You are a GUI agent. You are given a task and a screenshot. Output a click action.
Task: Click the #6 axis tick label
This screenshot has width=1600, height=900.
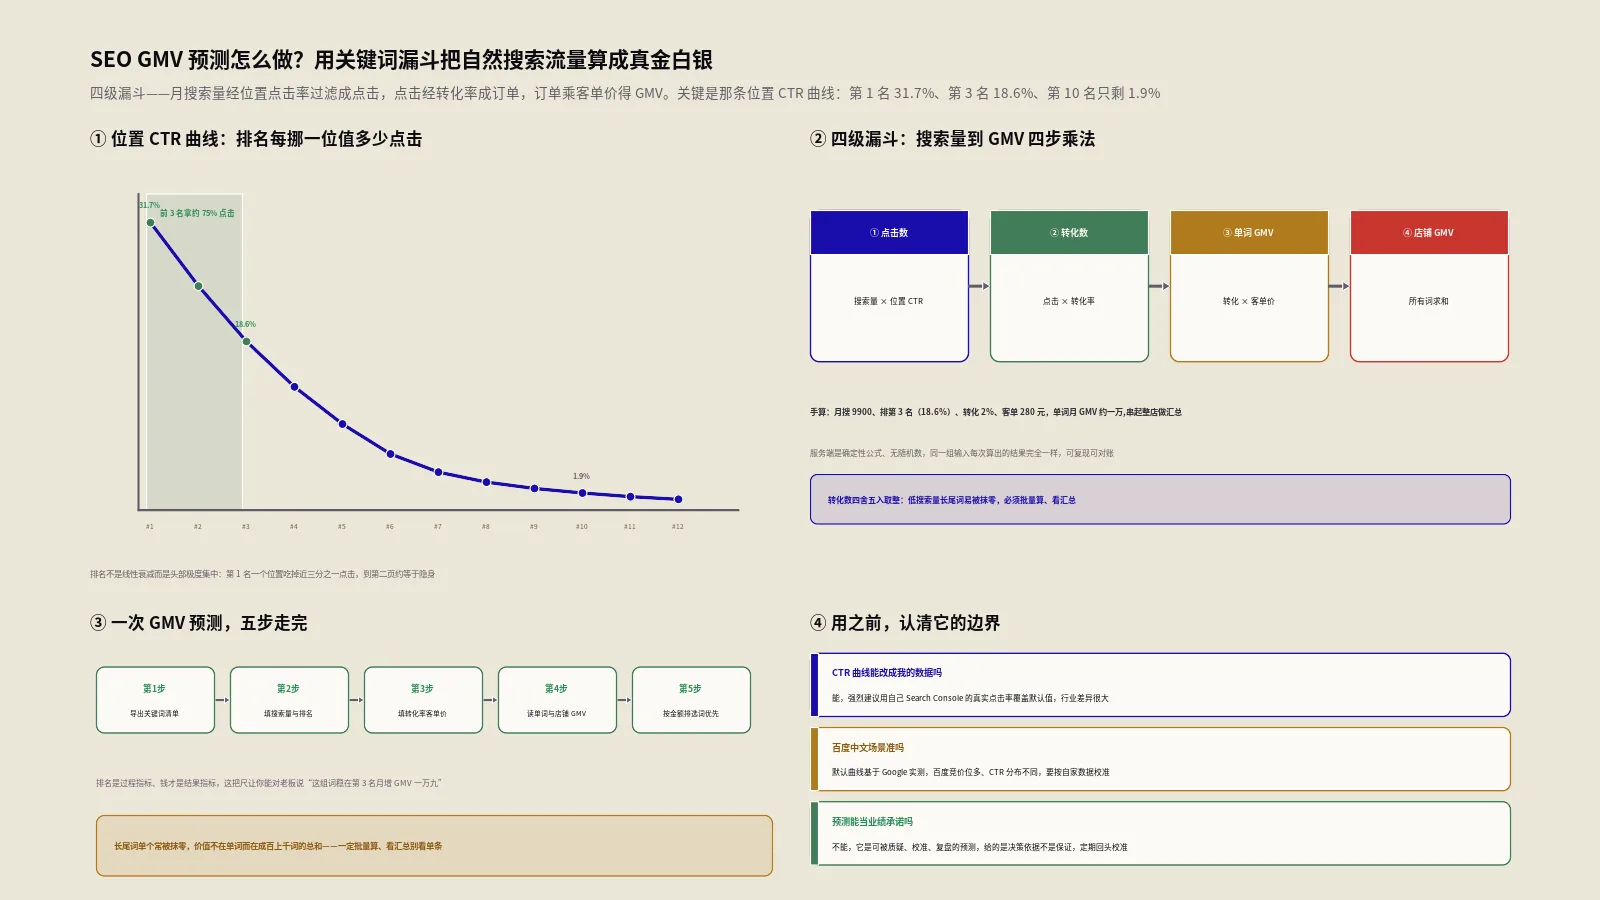pyautogui.click(x=390, y=526)
